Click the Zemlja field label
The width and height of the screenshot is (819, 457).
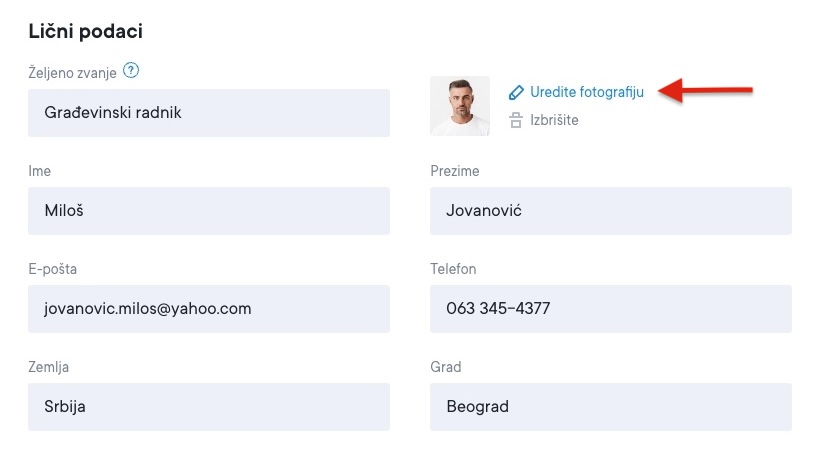[x=49, y=367]
